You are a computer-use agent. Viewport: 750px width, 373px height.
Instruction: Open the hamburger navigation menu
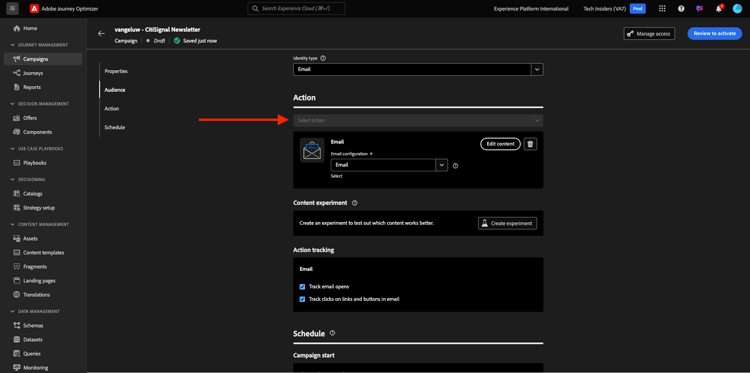pyautogui.click(x=12, y=8)
